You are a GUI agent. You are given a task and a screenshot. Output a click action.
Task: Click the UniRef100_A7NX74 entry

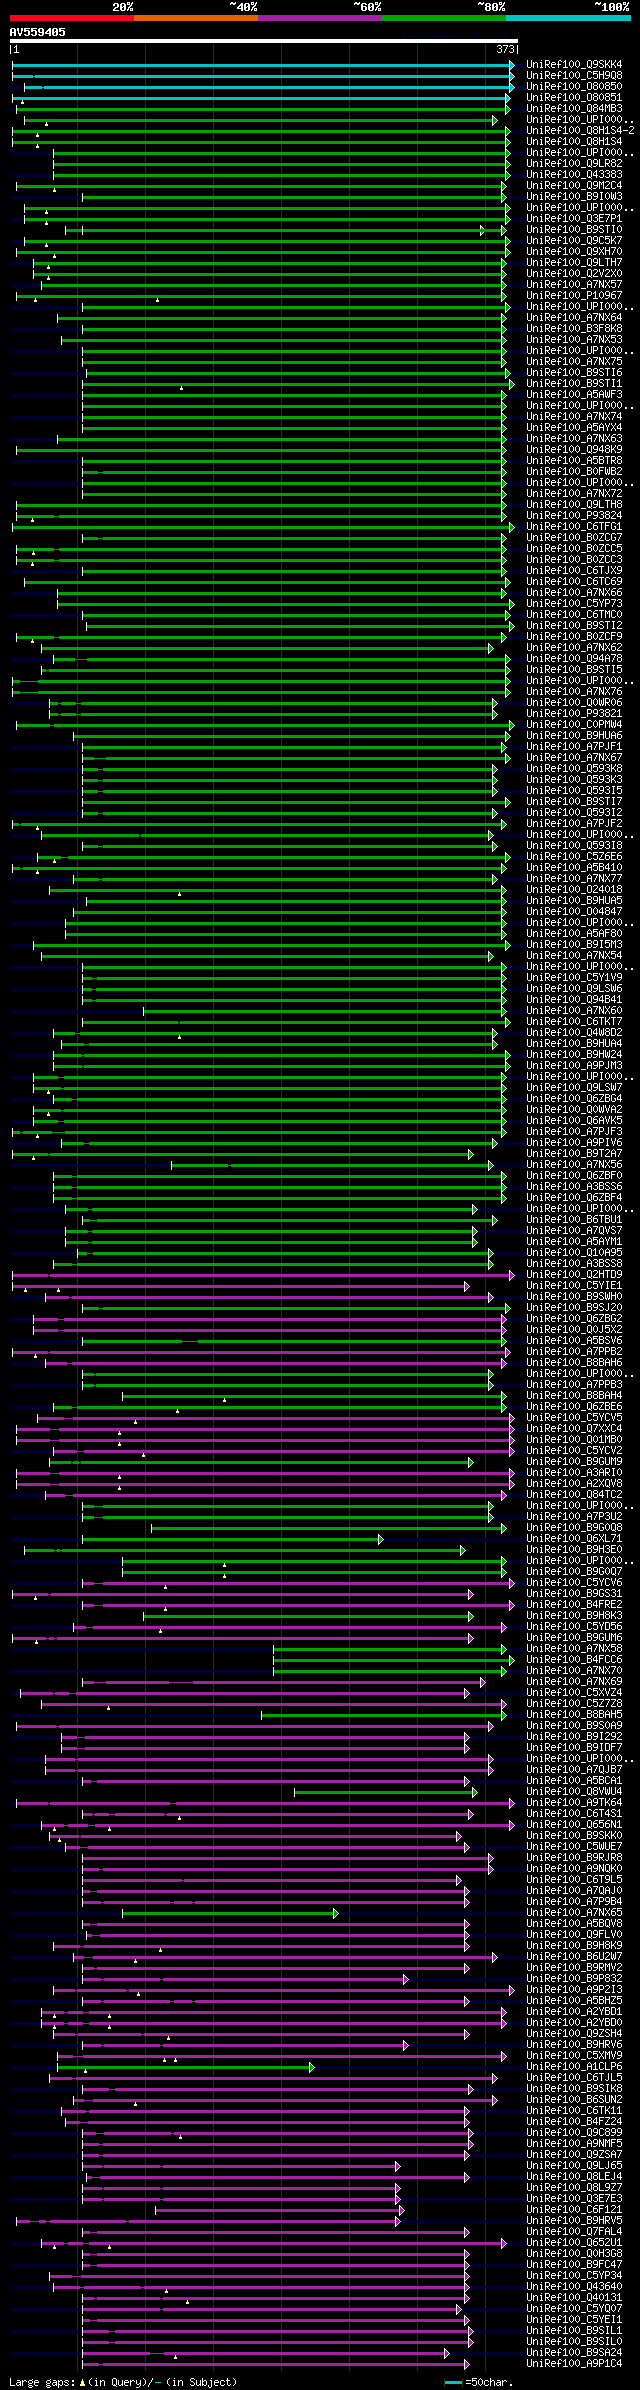[574, 417]
